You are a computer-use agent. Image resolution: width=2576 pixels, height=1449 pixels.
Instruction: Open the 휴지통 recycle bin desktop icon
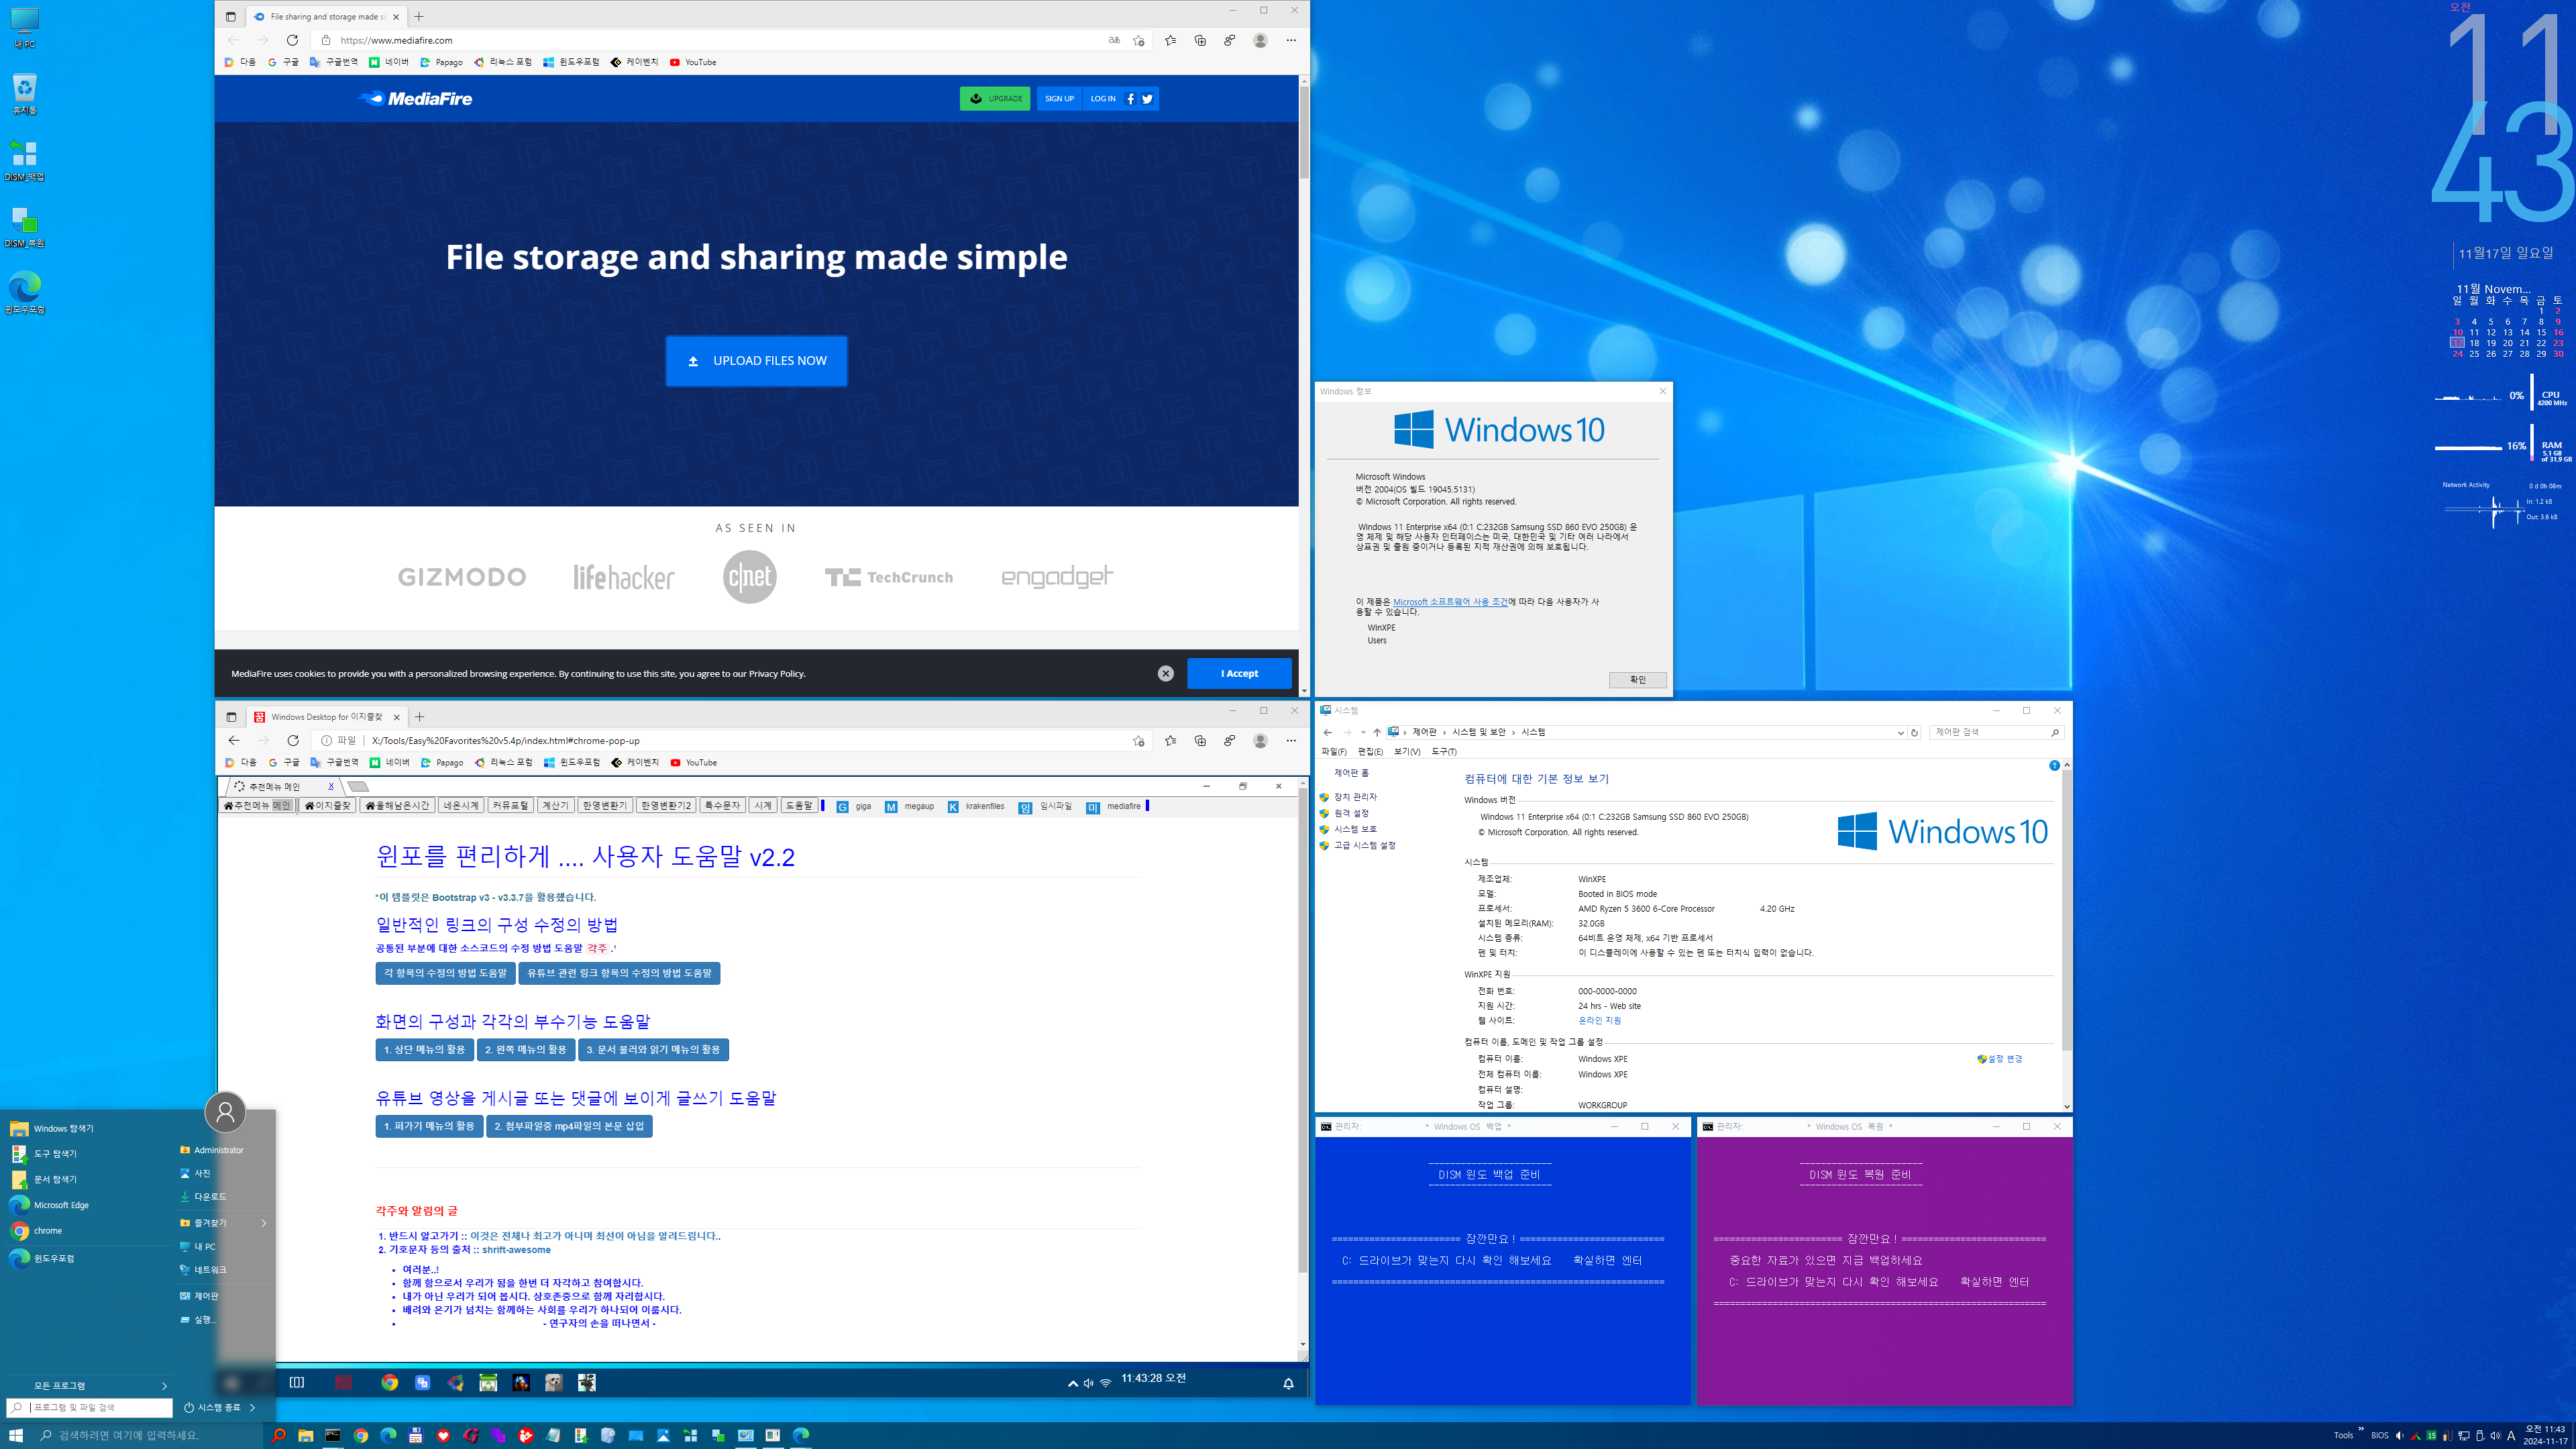click(24, 94)
